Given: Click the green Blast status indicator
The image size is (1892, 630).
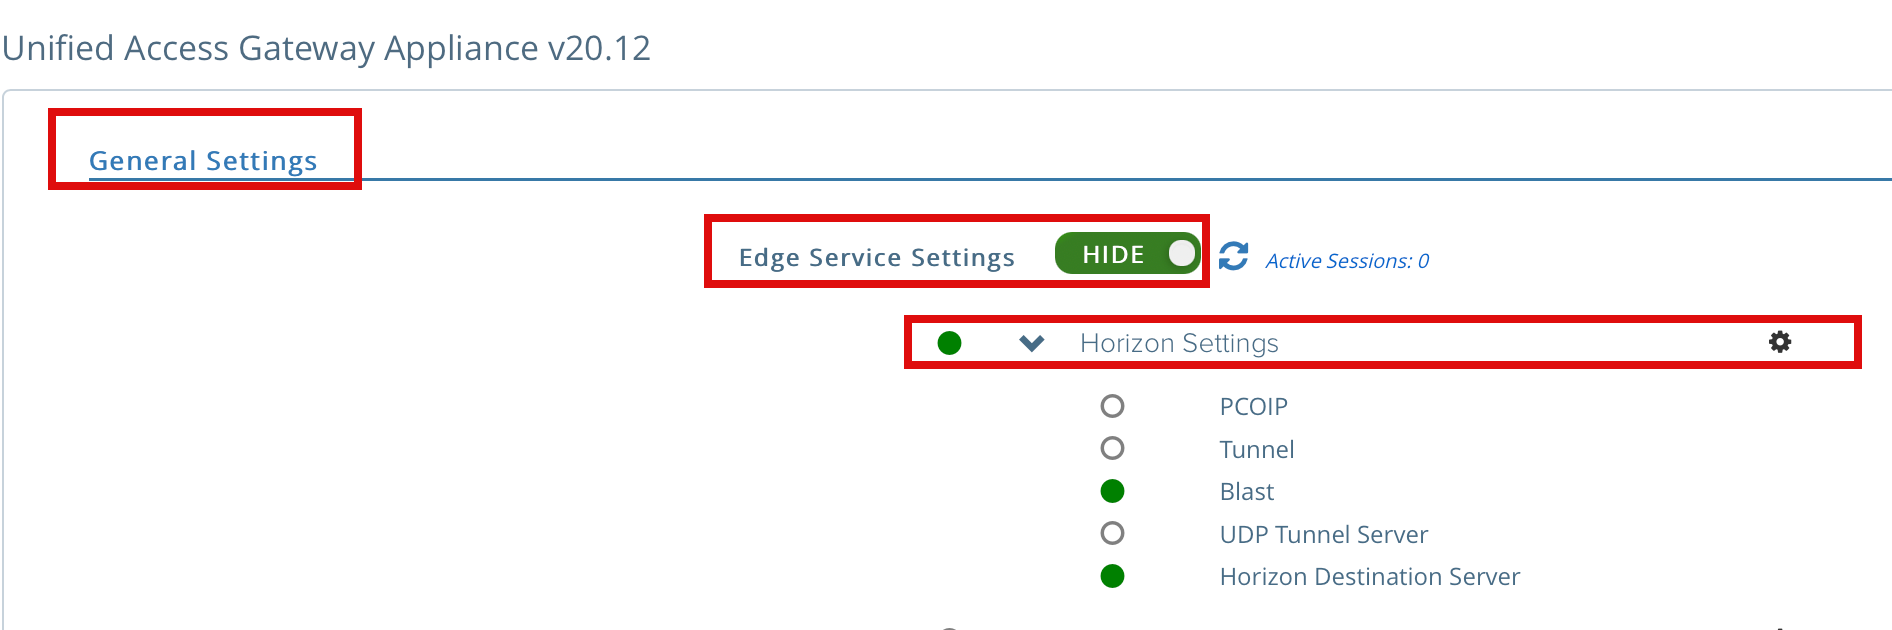Looking at the screenshot, I should (x=1112, y=491).
